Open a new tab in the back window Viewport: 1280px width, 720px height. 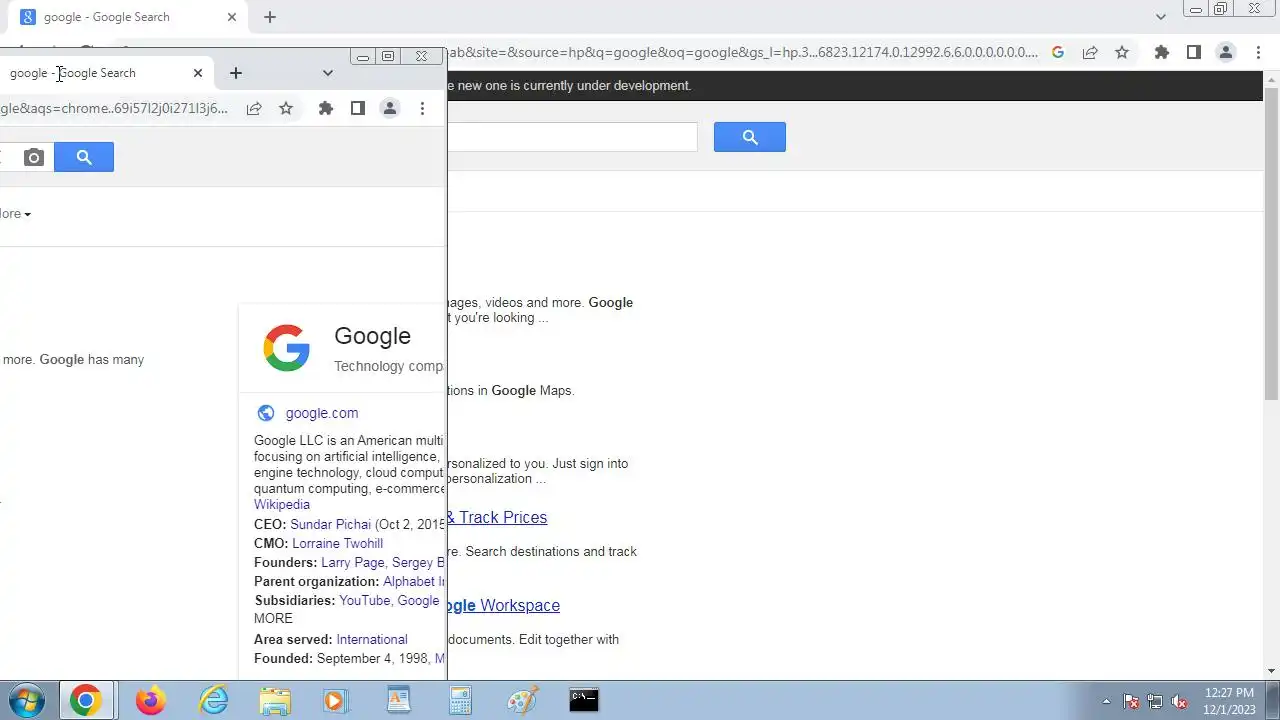pyautogui.click(x=270, y=17)
